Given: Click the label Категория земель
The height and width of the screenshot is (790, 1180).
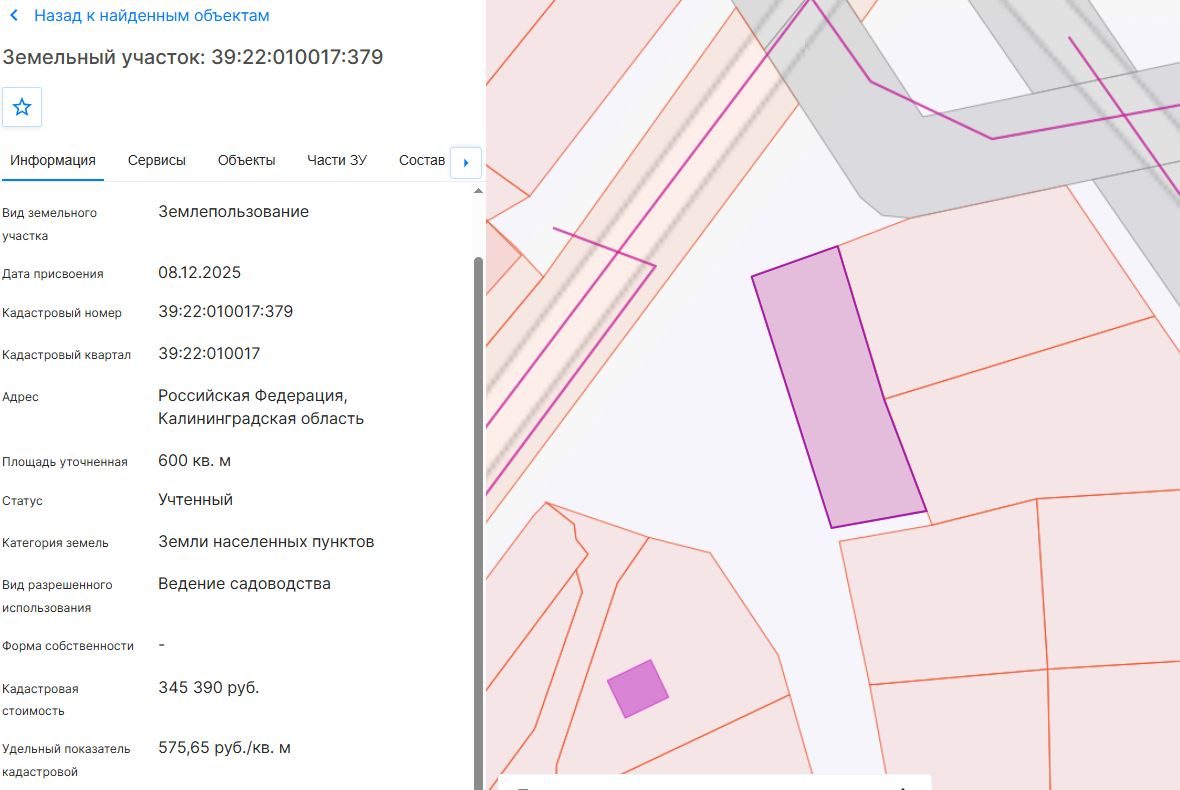Looking at the screenshot, I should [x=55, y=543].
